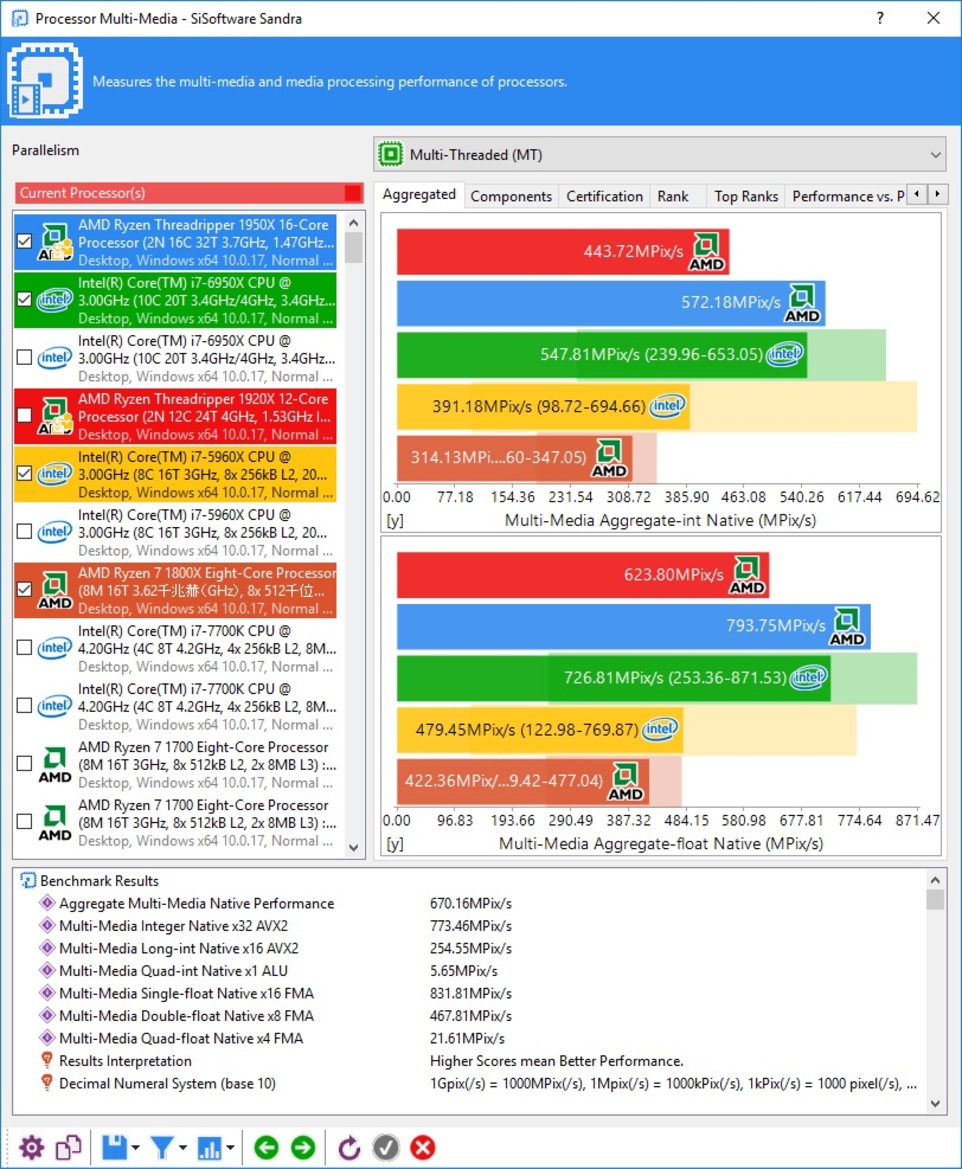Click the grey checkmark OK icon
The height and width of the screenshot is (1169, 962).
(386, 1147)
